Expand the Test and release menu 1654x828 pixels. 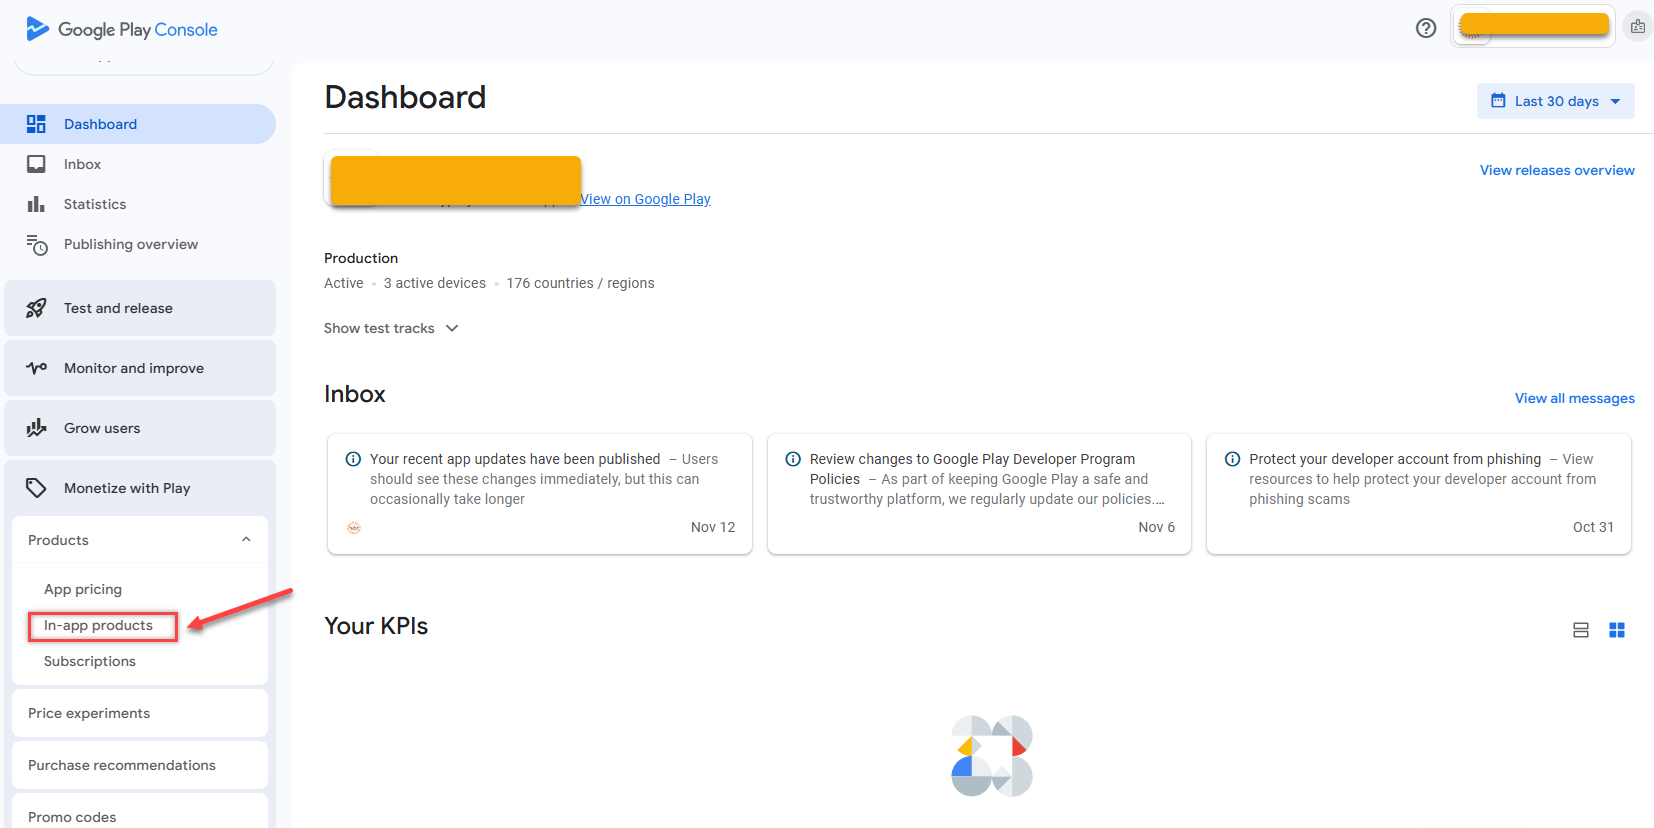(x=140, y=308)
